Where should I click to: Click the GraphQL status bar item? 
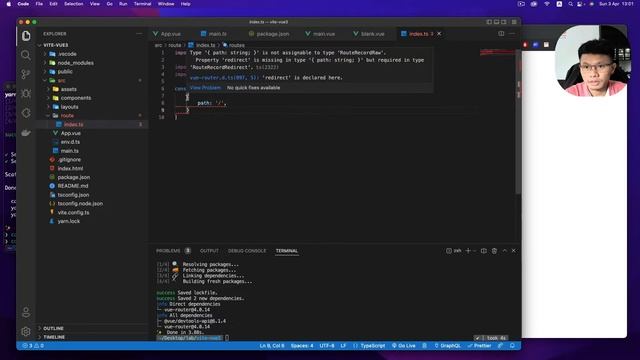(447, 346)
